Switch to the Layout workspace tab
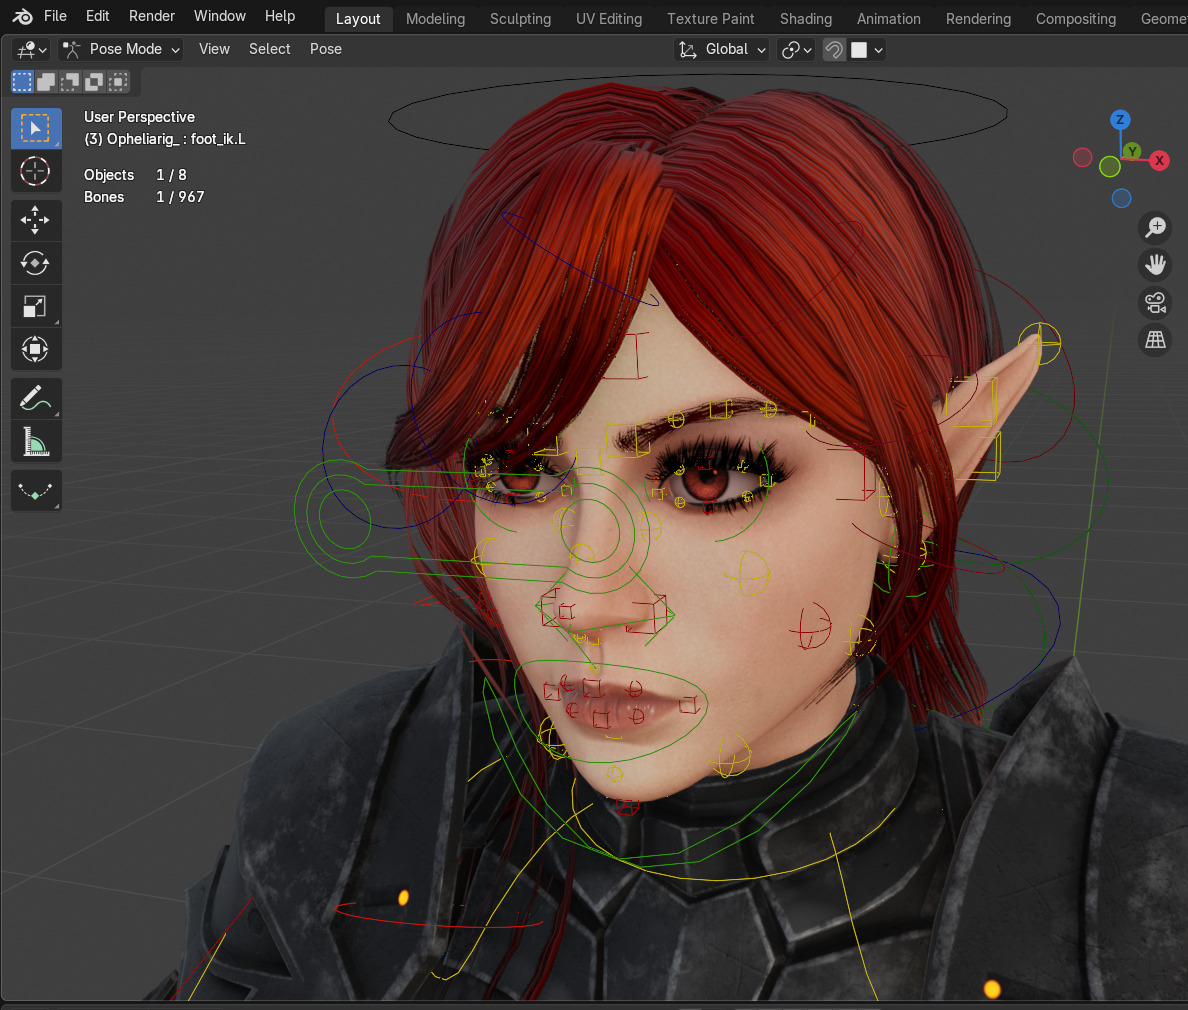This screenshot has height=1010, width=1188. pyautogui.click(x=358, y=19)
